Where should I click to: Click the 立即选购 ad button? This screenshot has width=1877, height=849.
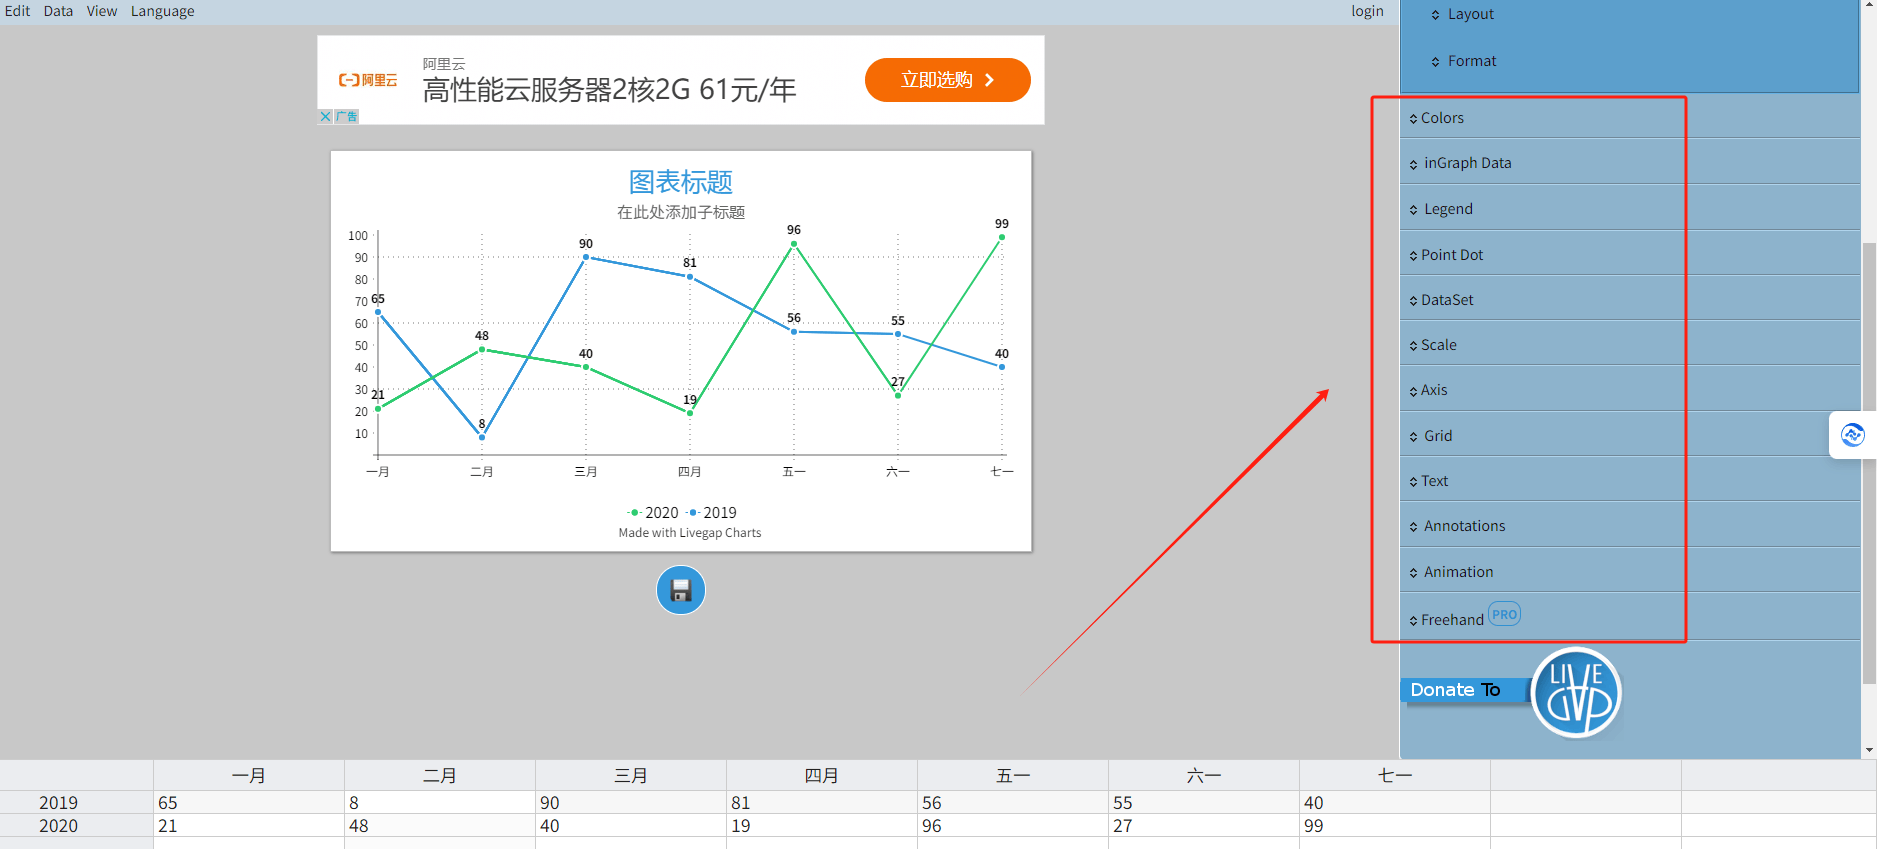(x=947, y=80)
